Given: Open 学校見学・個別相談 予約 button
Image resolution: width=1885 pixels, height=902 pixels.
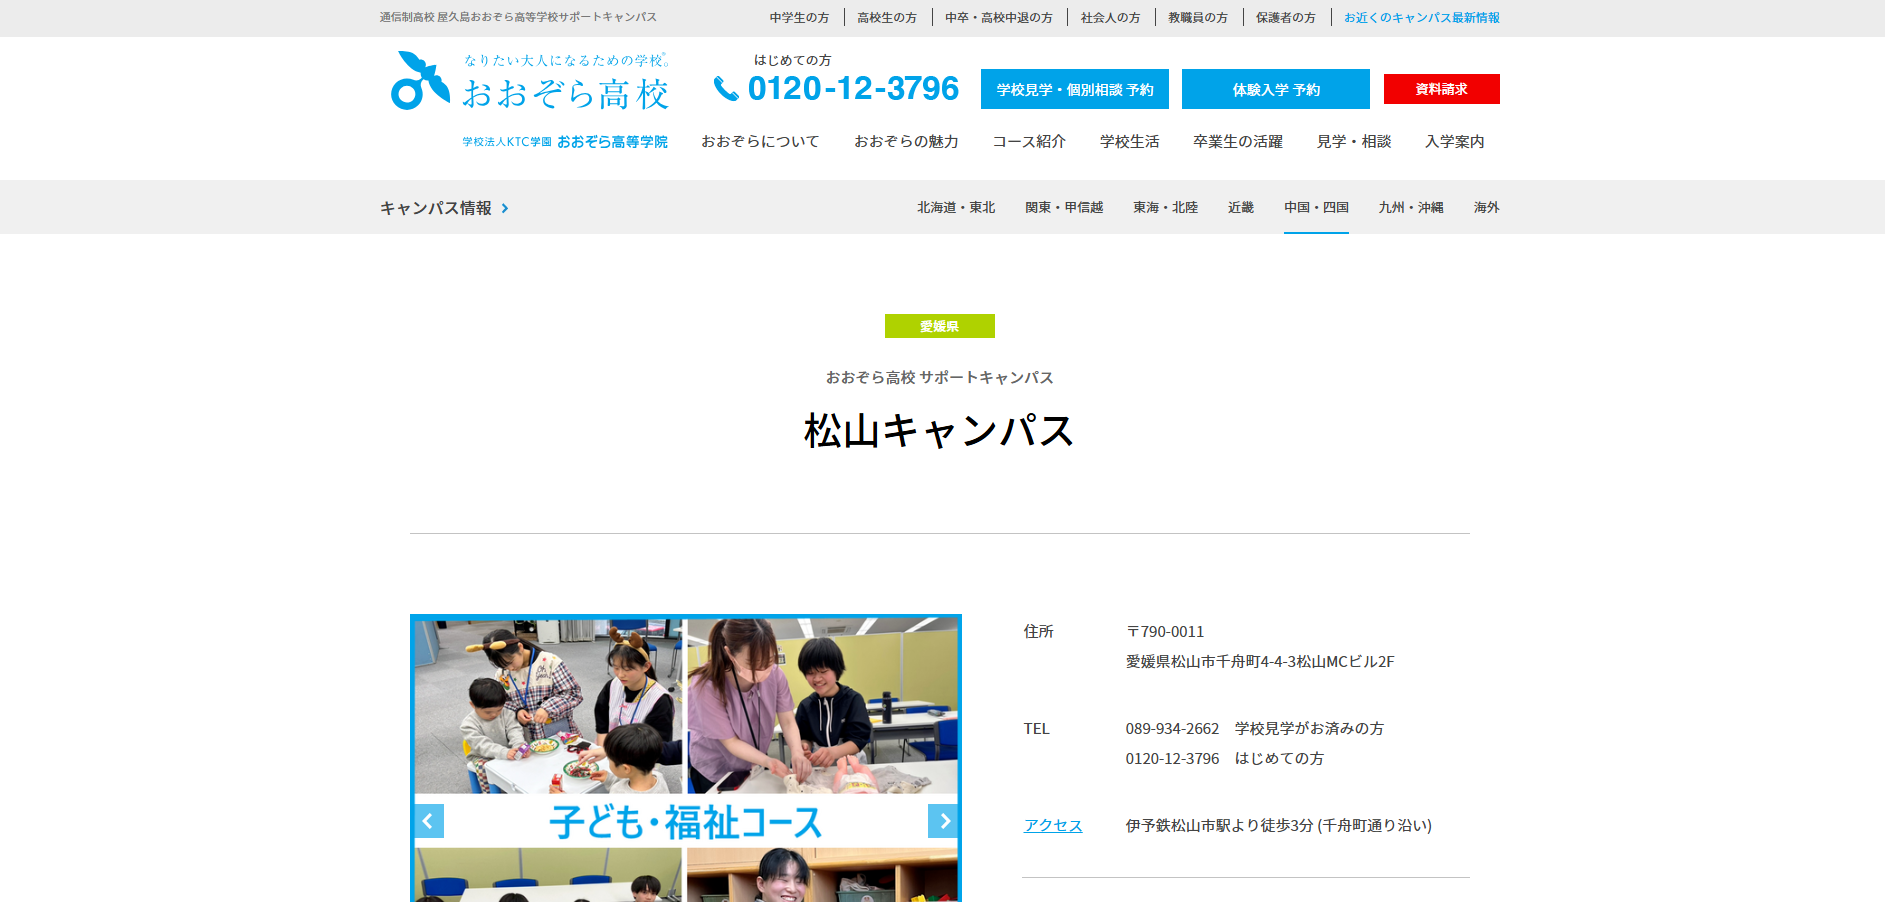Looking at the screenshot, I should click(1074, 89).
